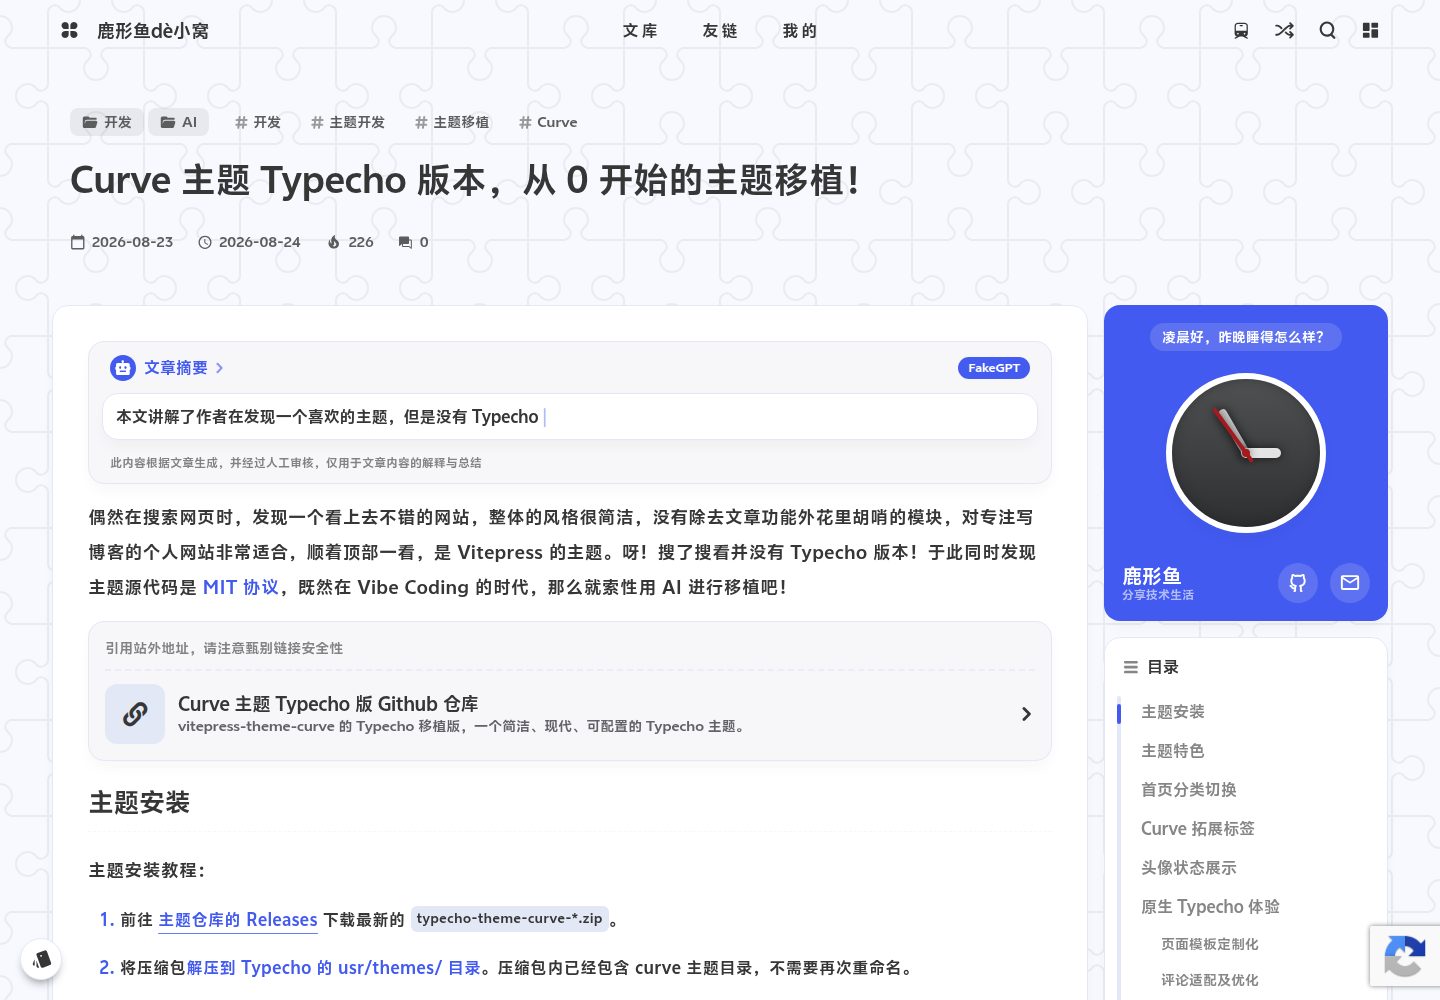Open the search magnifier icon

(x=1327, y=31)
